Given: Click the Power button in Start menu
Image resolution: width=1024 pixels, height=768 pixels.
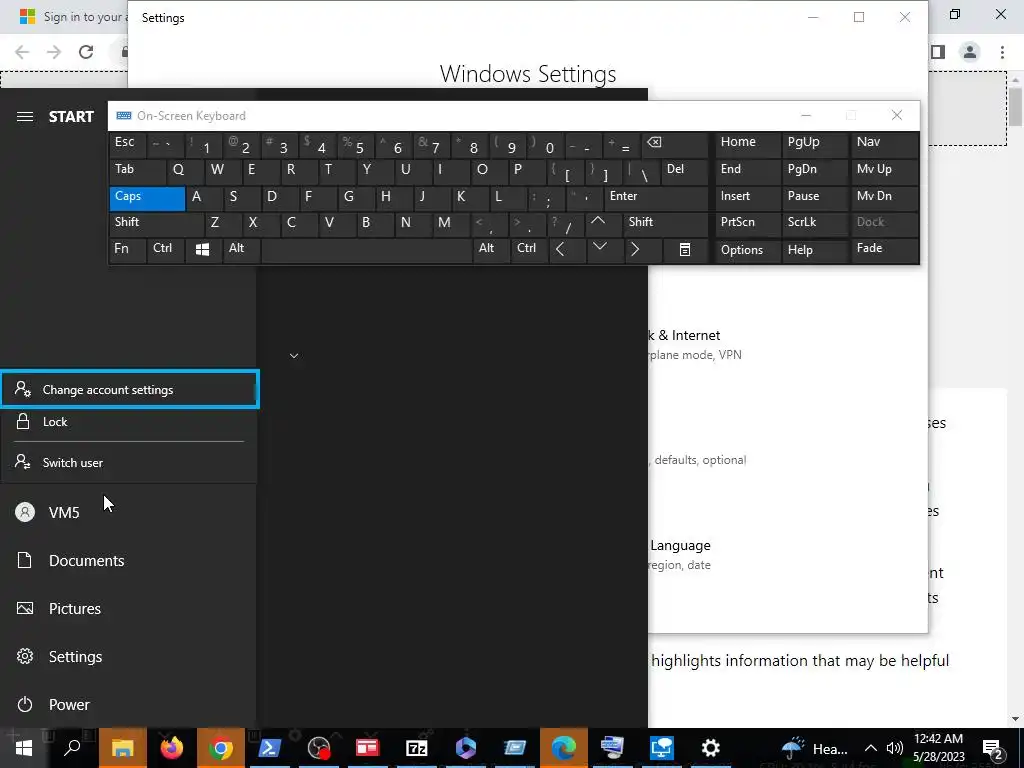Looking at the screenshot, I should (x=128, y=704).
